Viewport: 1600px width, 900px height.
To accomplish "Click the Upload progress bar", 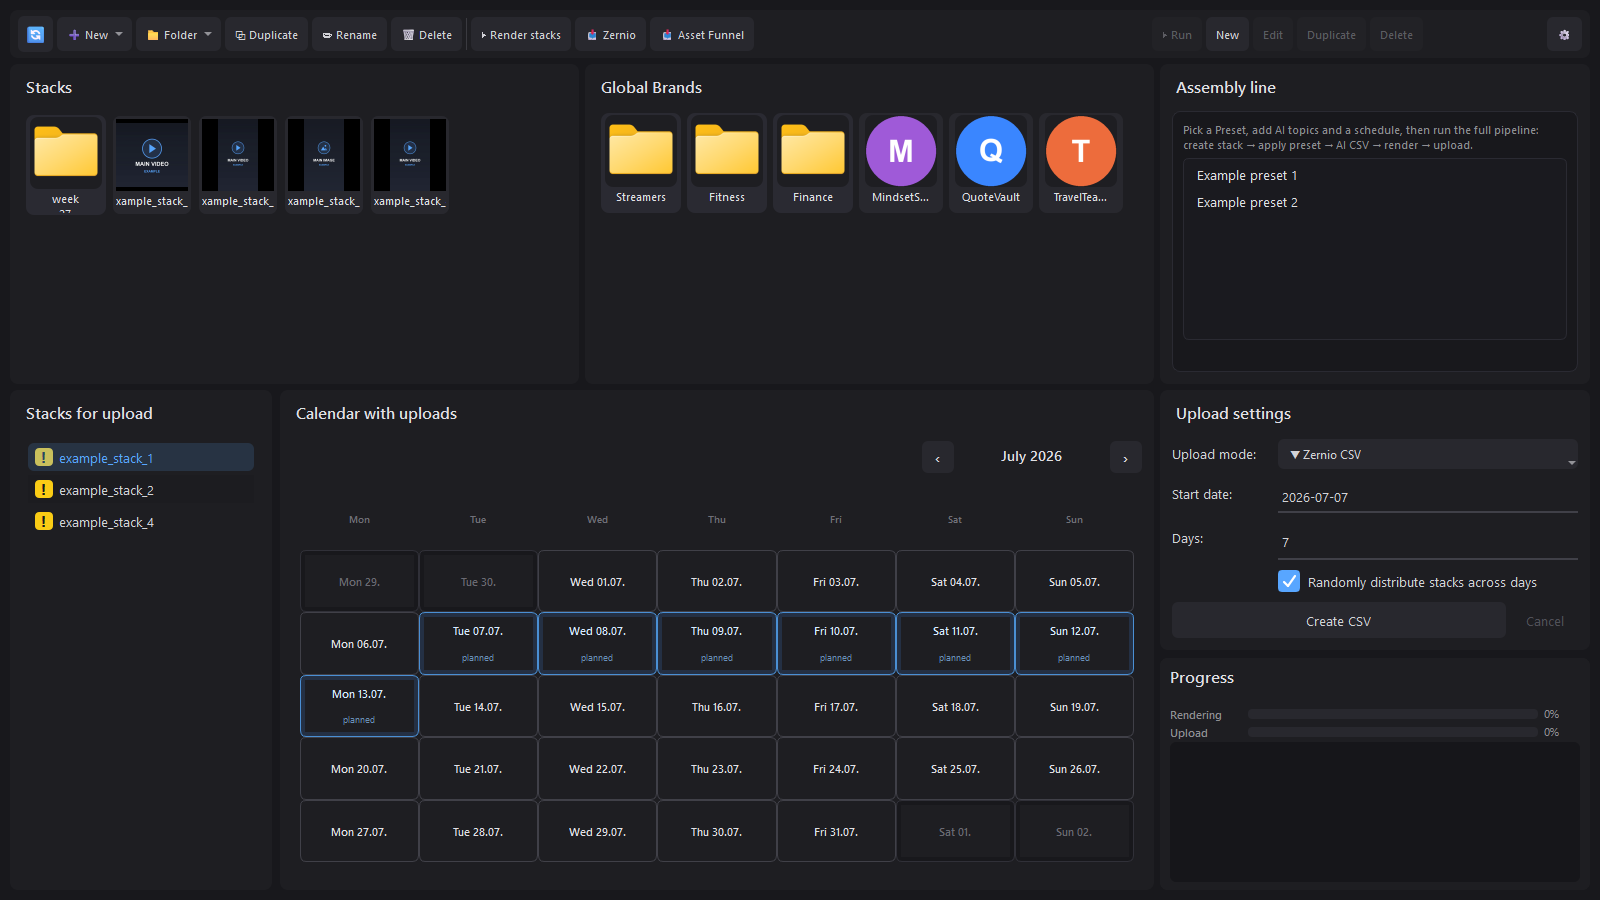I will tap(1393, 732).
